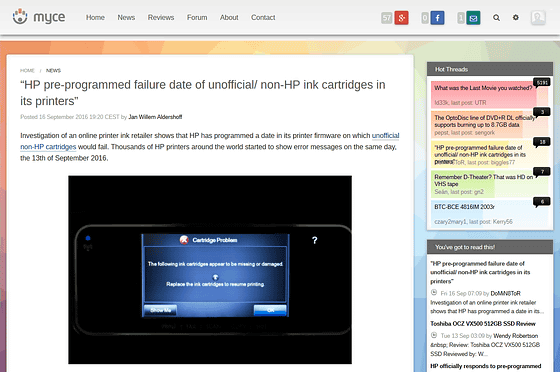The image size is (560, 372).
Task: Click clock icon beside Fri 16 Sep 07:09
Action: 434,293
